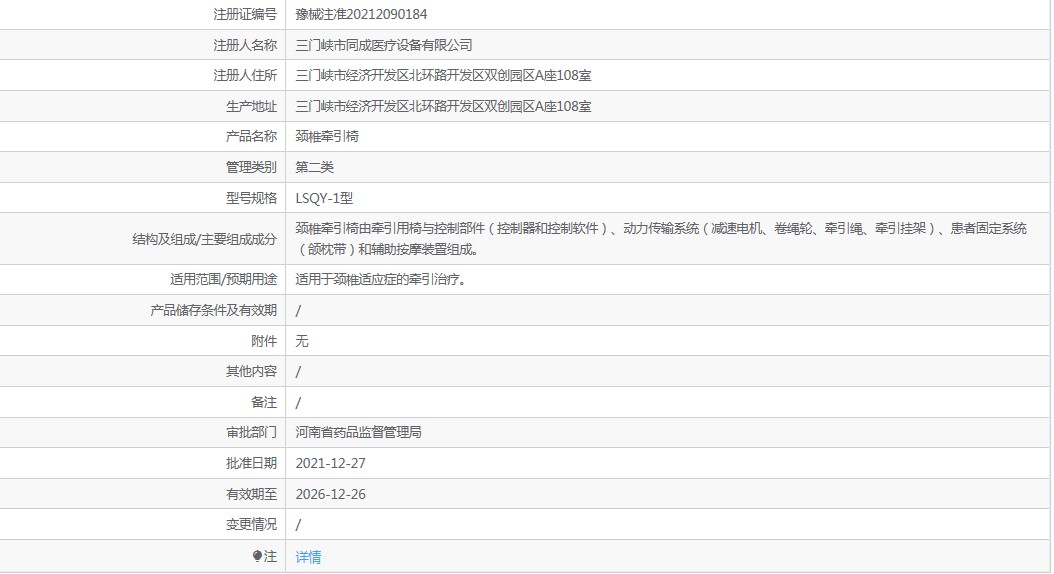Click the 结构及组成/主要组成成分 label
The width and height of the screenshot is (1054, 574).
pos(204,239)
